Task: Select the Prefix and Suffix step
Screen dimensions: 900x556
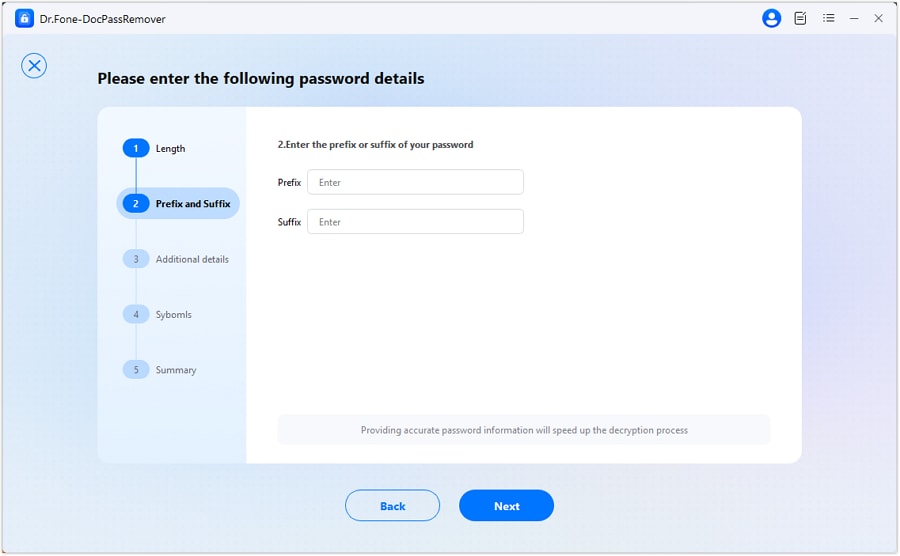Action: pyautogui.click(x=192, y=204)
